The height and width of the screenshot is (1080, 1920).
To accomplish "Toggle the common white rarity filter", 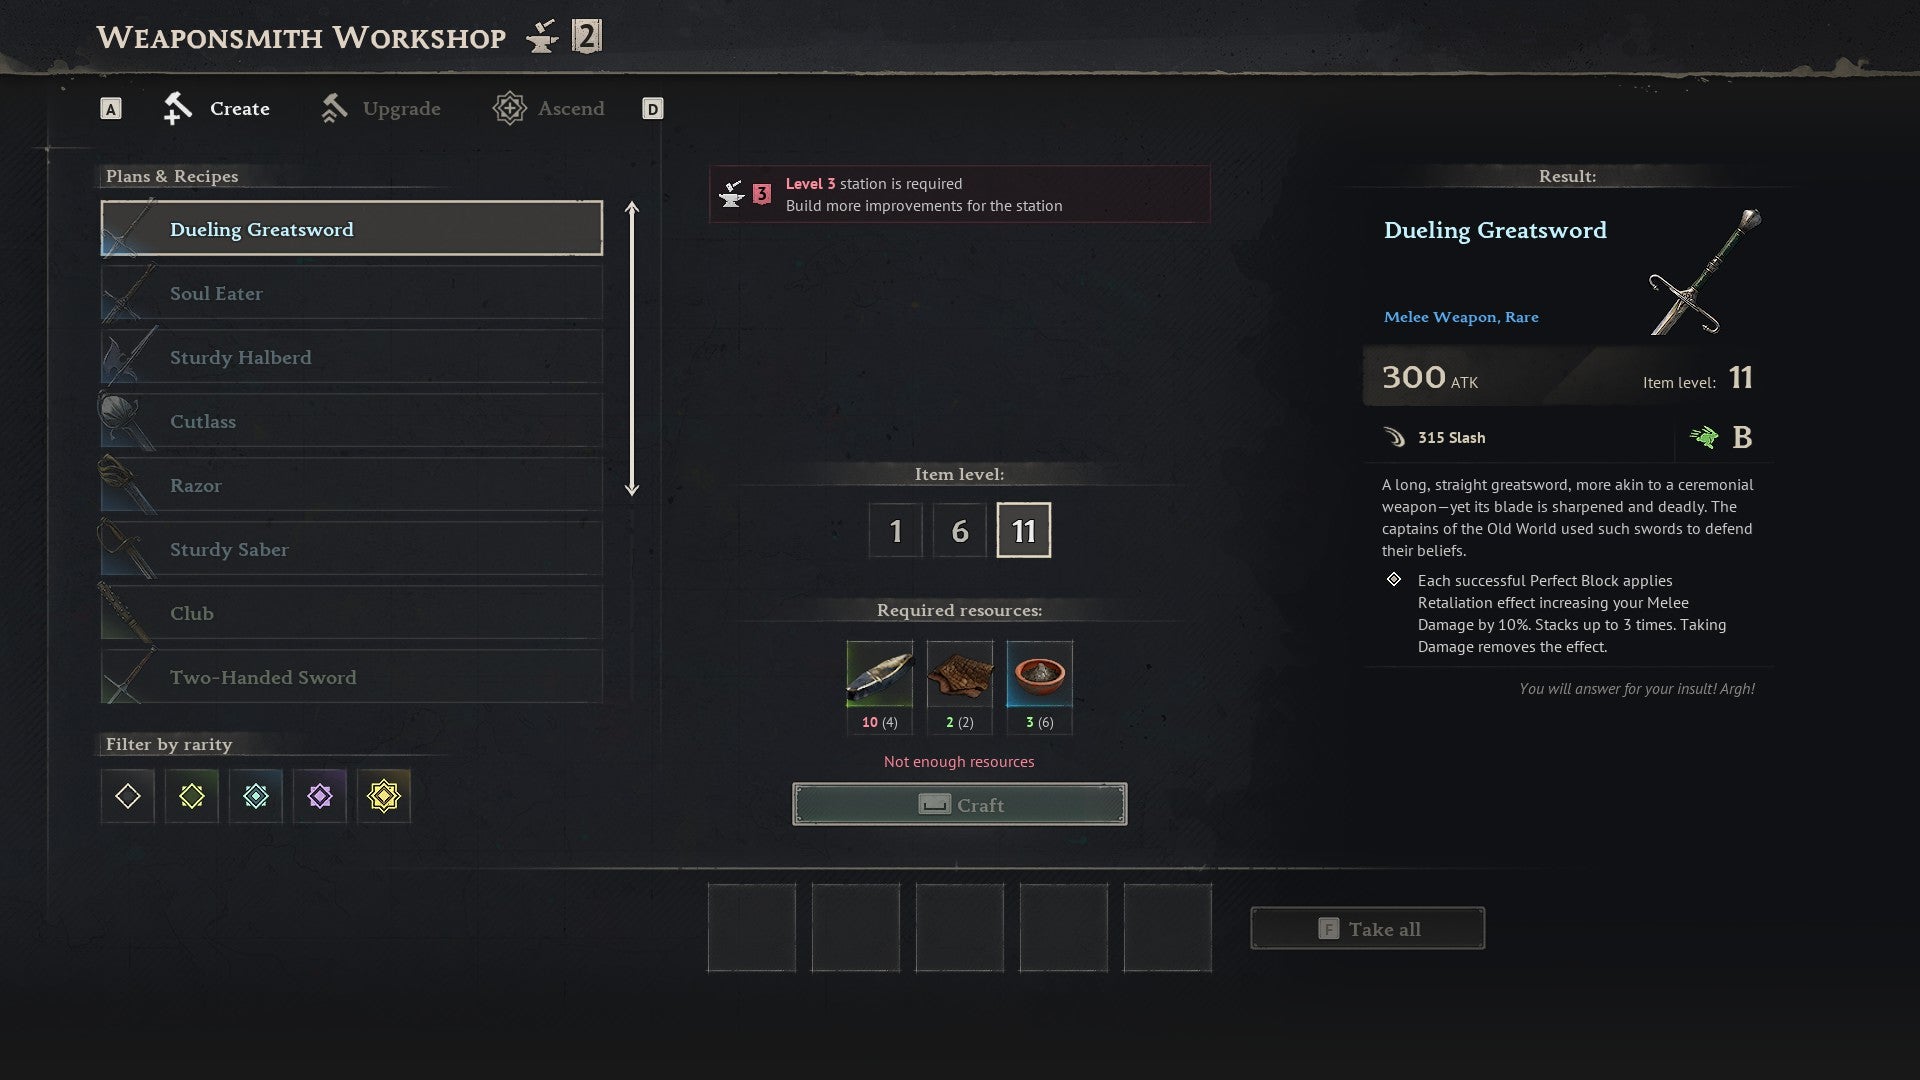I will [128, 796].
